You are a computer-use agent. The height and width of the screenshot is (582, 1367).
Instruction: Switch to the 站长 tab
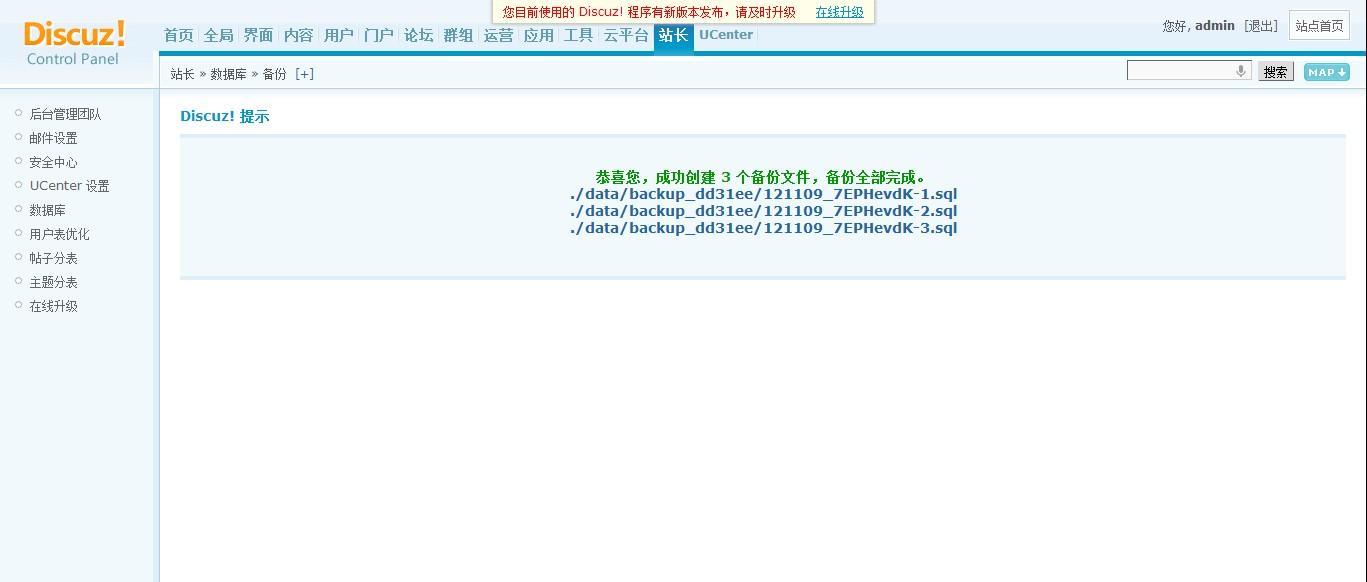(673, 34)
